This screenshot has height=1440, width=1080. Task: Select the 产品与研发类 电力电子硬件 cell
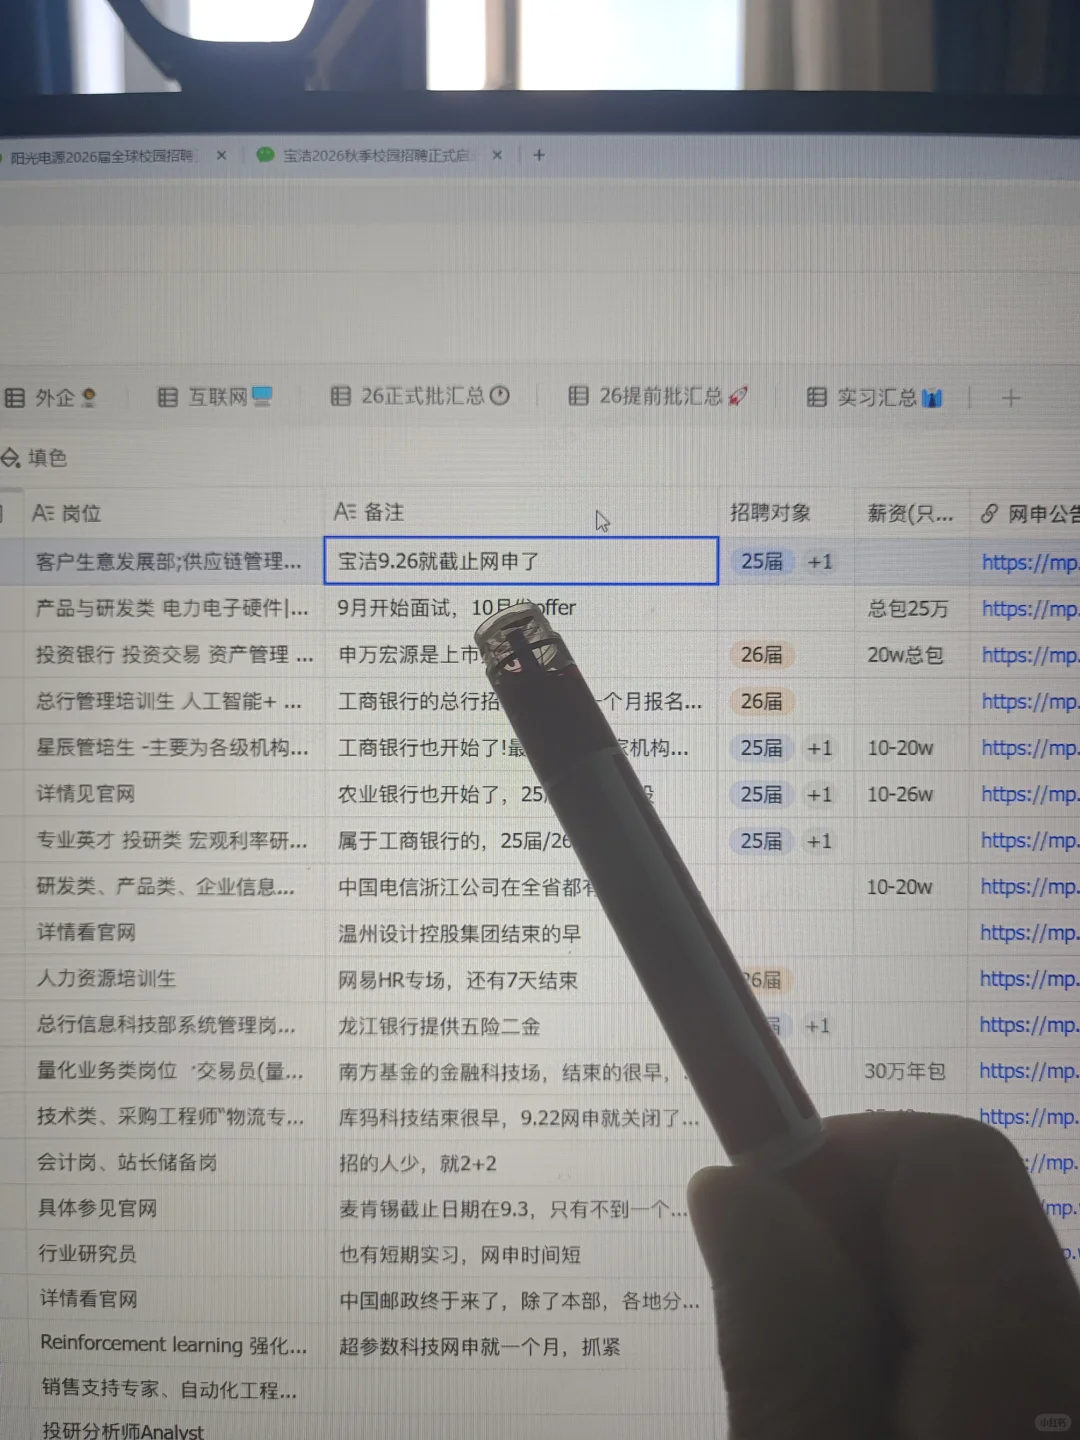[x=172, y=608]
